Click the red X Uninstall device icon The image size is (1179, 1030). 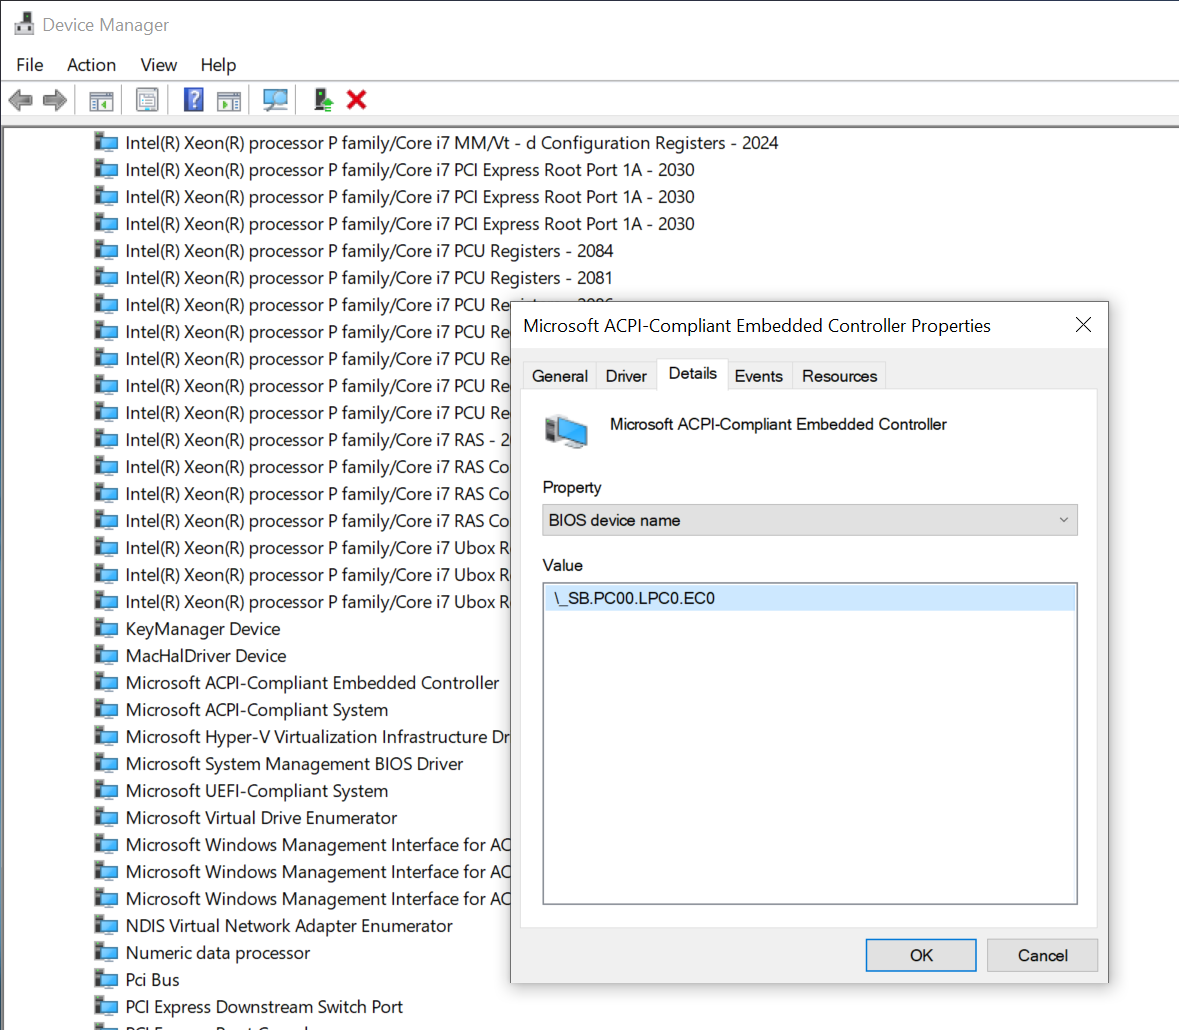(356, 100)
